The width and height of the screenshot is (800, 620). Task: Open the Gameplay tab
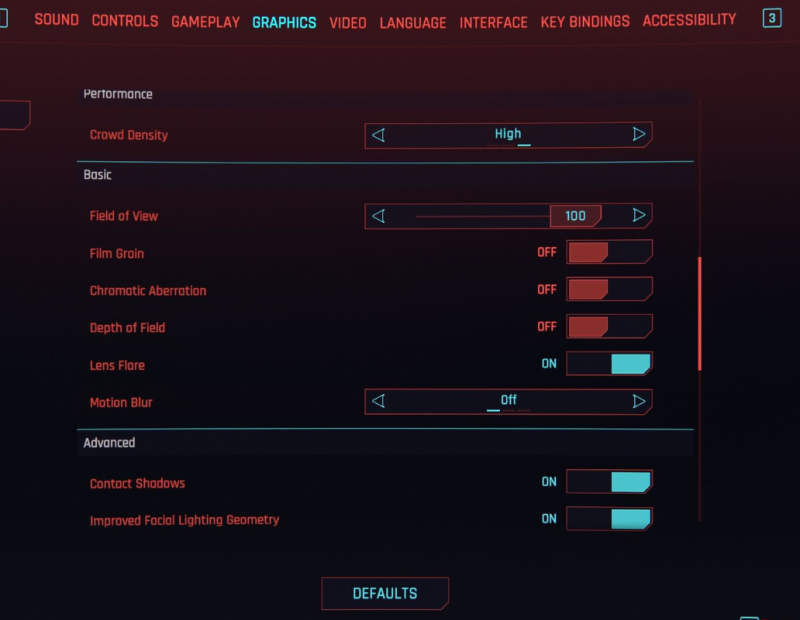pyautogui.click(x=206, y=22)
